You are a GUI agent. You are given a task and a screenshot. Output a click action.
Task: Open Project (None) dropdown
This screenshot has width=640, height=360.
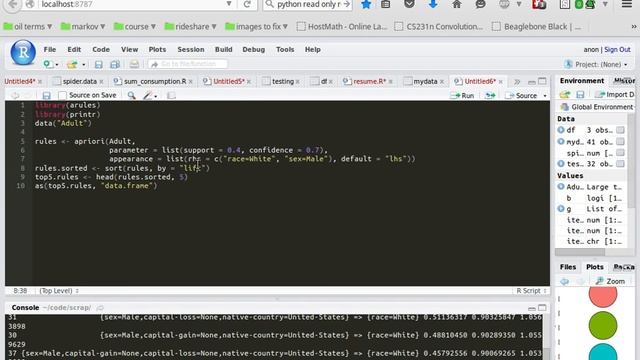(x=597, y=64)
